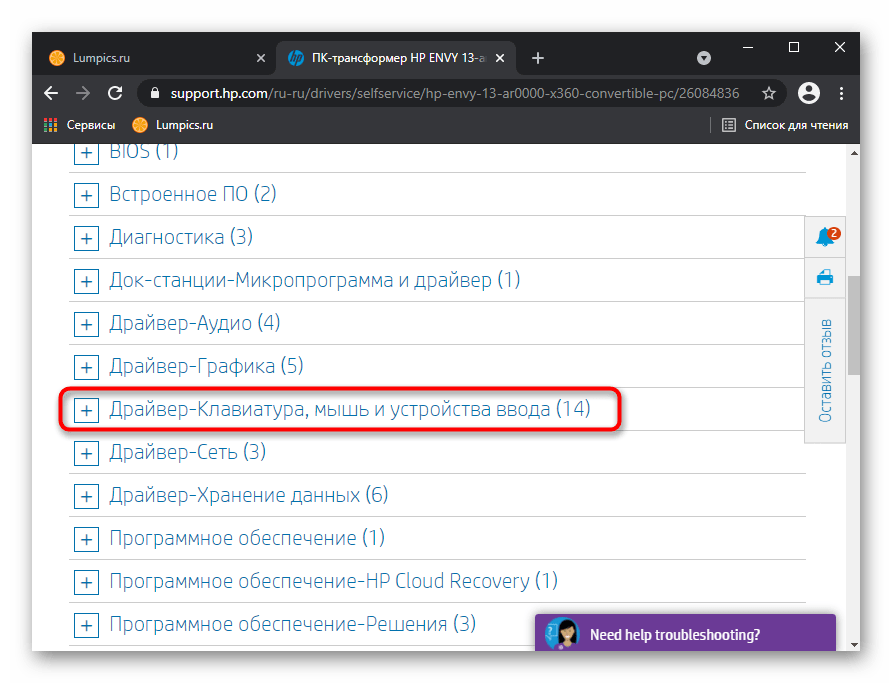Expand Встроенное ПО (2) with plus icon
Viewport: 892px width, 683px height.
pyautogui.click(x=86, y=196)
